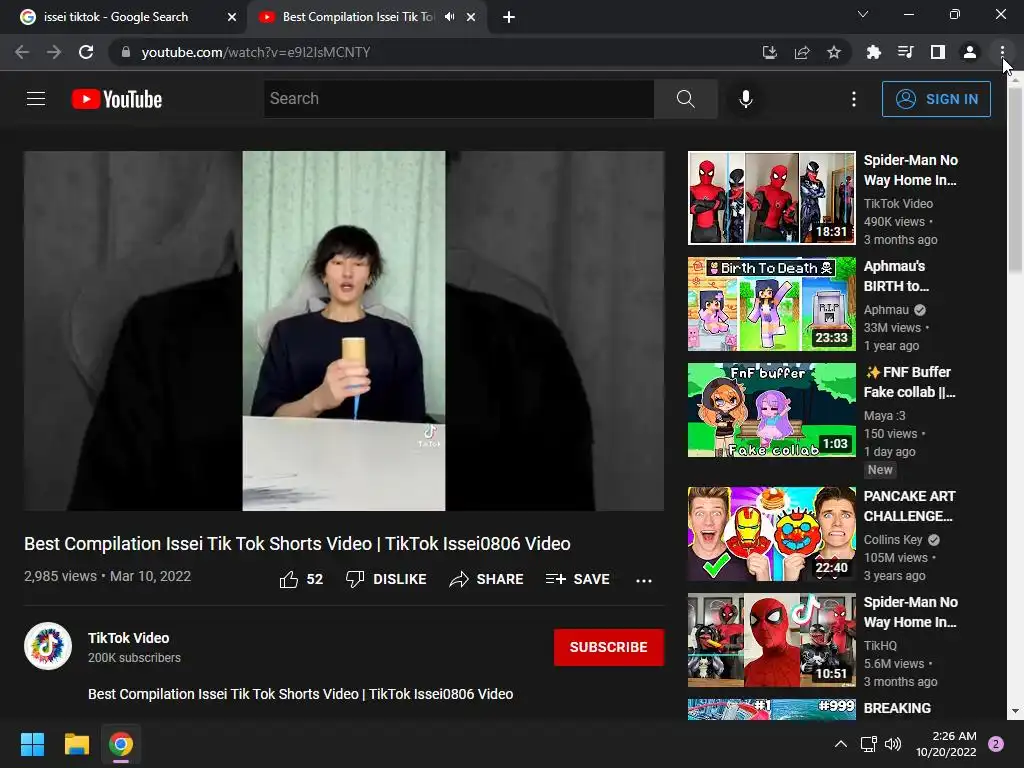Go to YouTube home via the logo

click(x=117, y=99)
